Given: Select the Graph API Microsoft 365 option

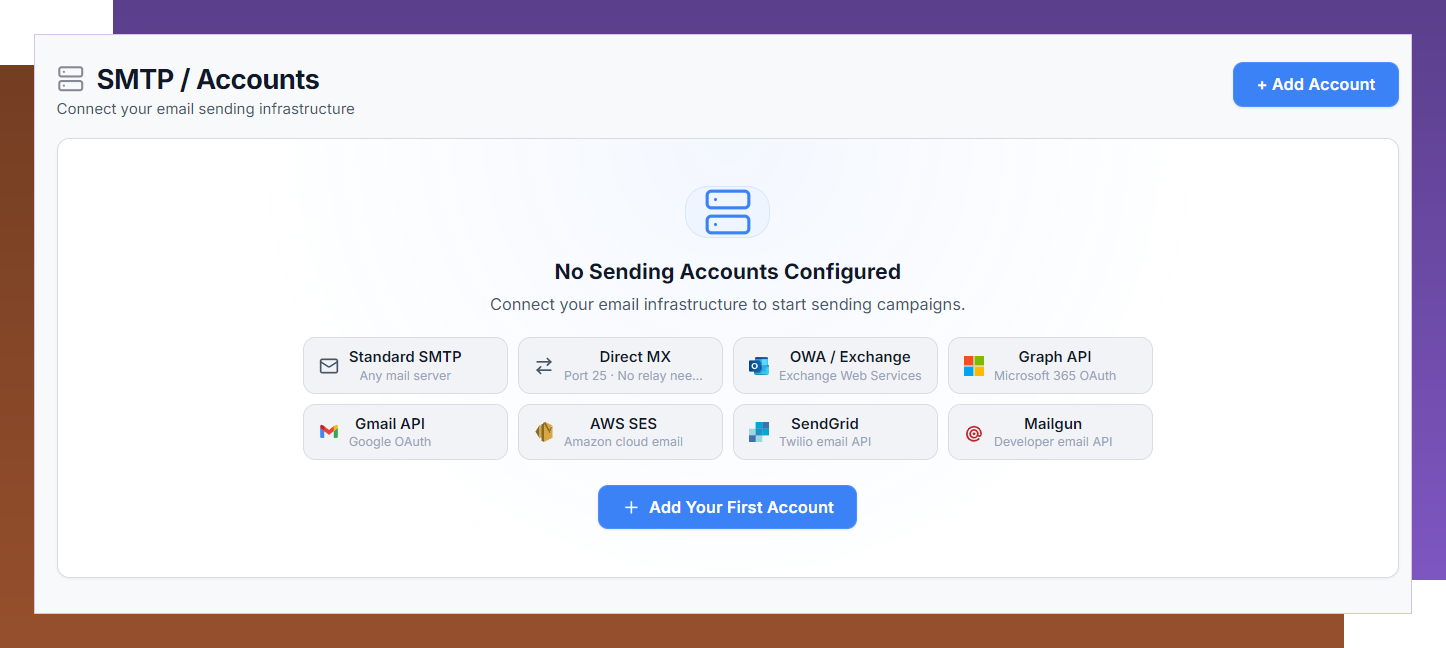Looking at the screenshot, I should pyautogui.click(x=1050, y=365).
